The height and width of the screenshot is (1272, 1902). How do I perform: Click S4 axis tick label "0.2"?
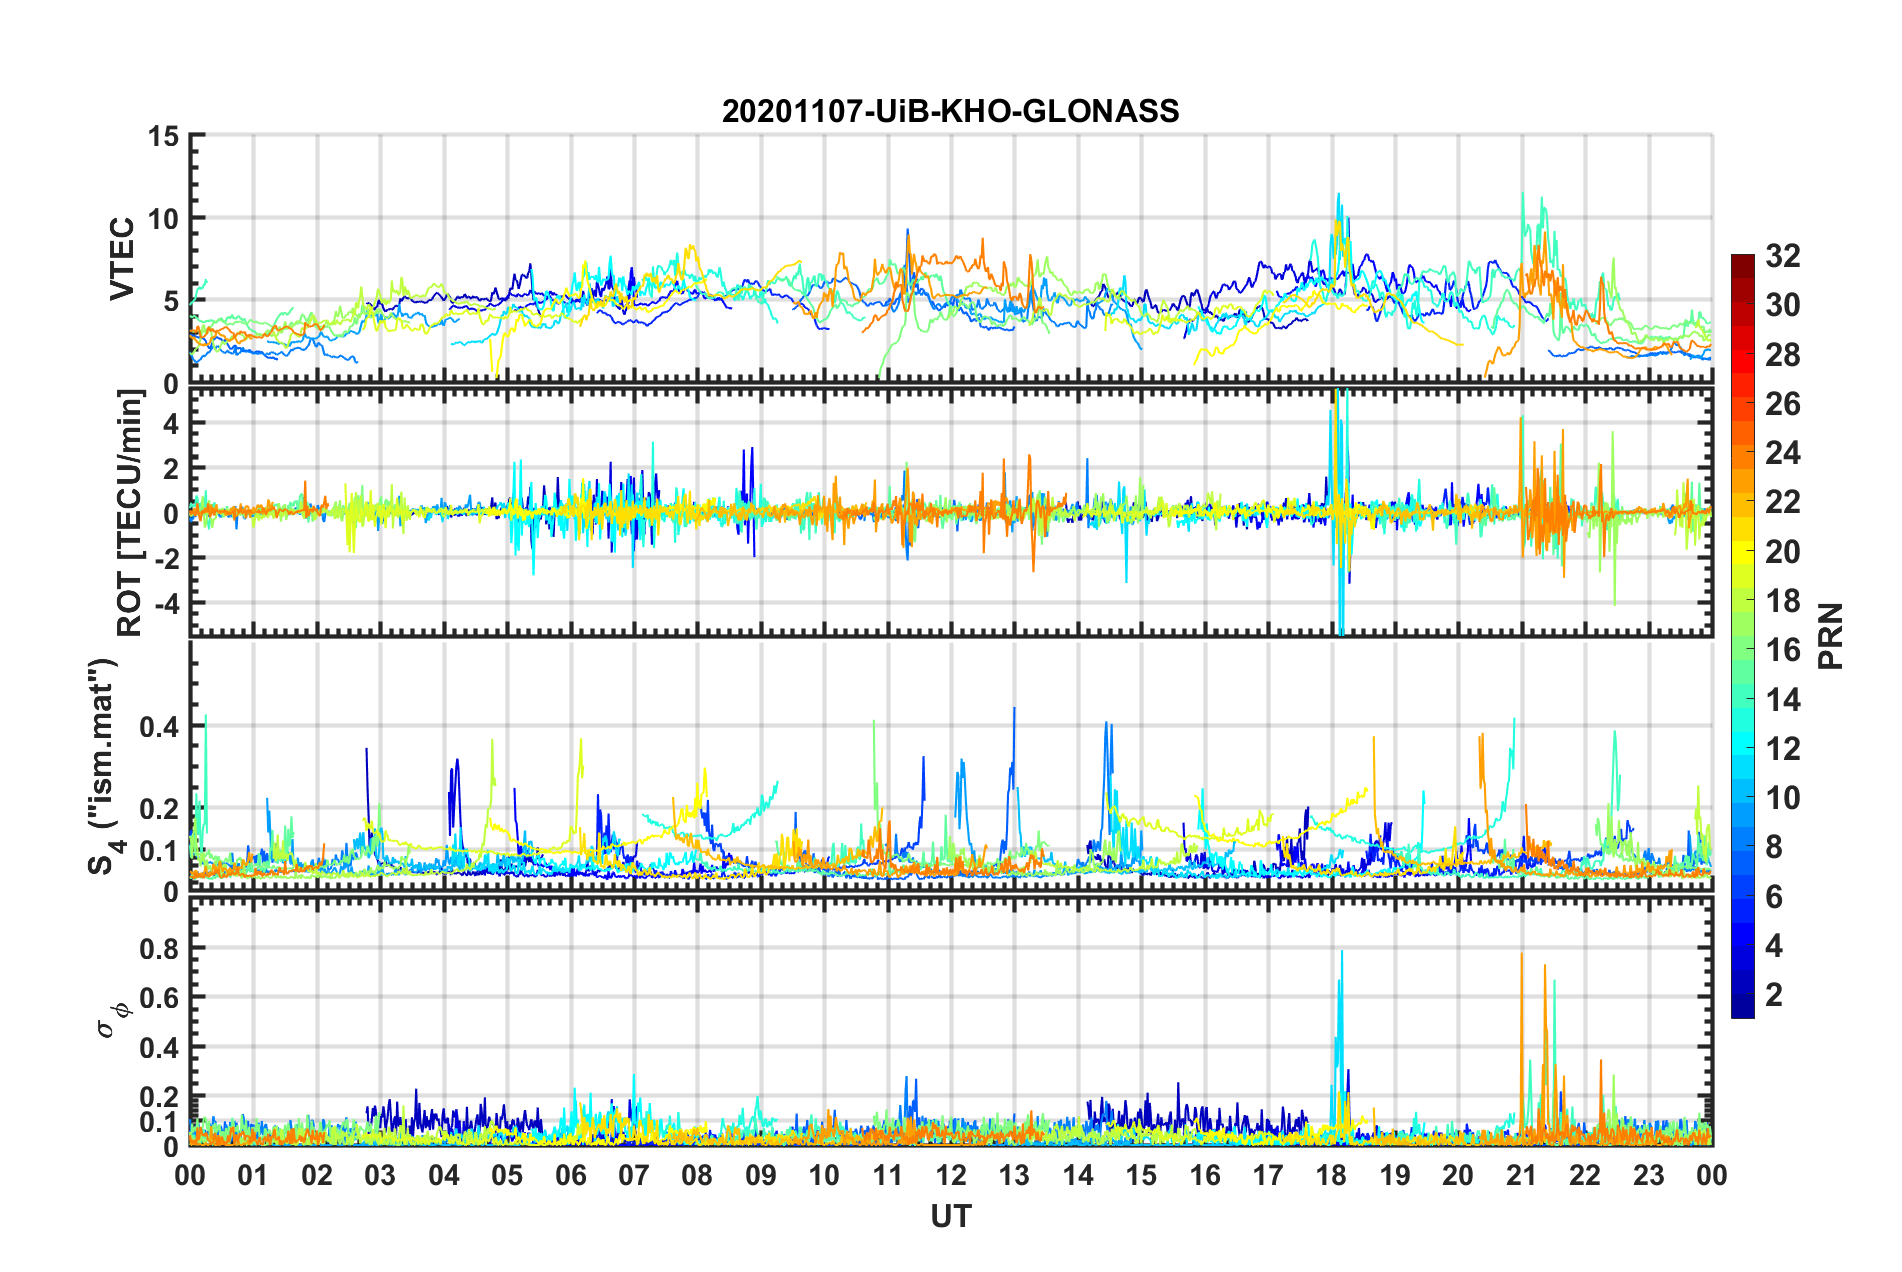pos(159,809)
